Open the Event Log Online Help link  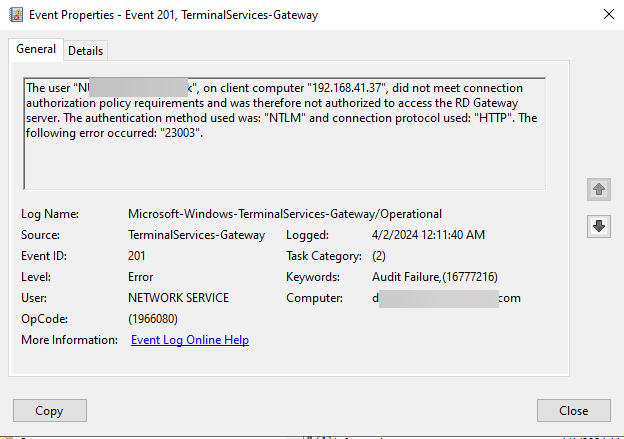[190, 340]
